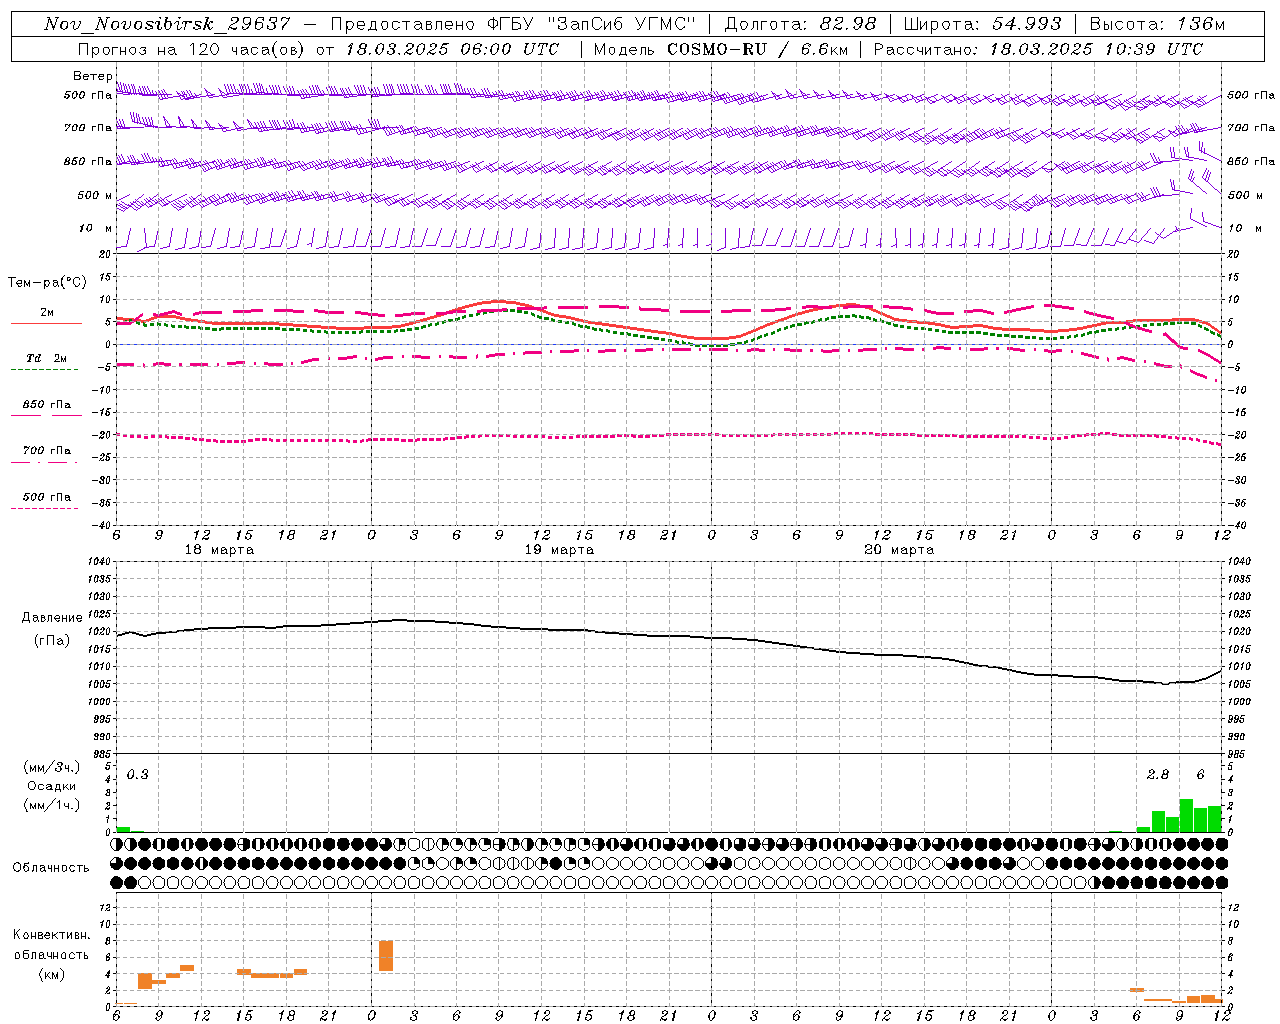Click the 19 марта date label
Screen dimensions: 1280x1024
pos(560,550)
